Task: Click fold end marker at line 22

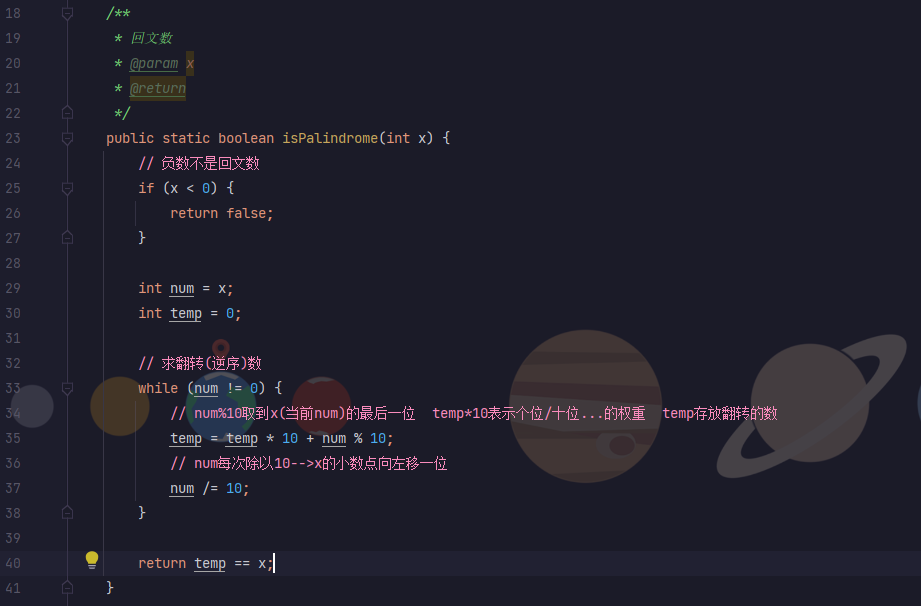Action: (x=68, y=112)
